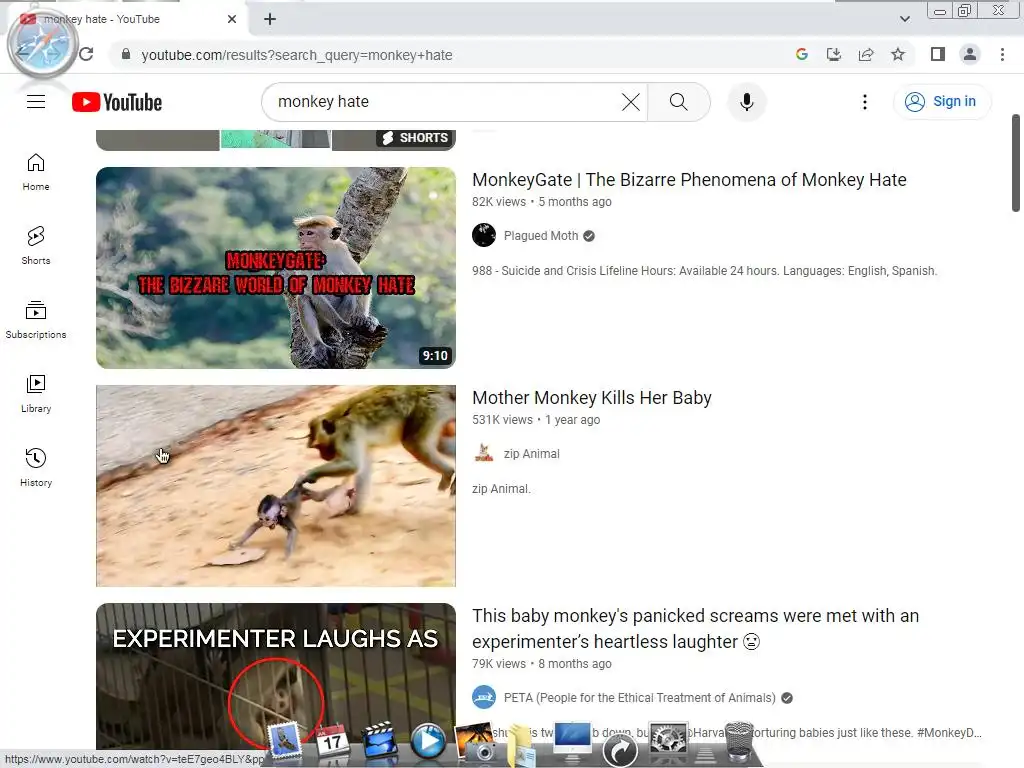Click the PETA channel avatar
This screenshot has width=1024, height=768.
coord(484,697)
